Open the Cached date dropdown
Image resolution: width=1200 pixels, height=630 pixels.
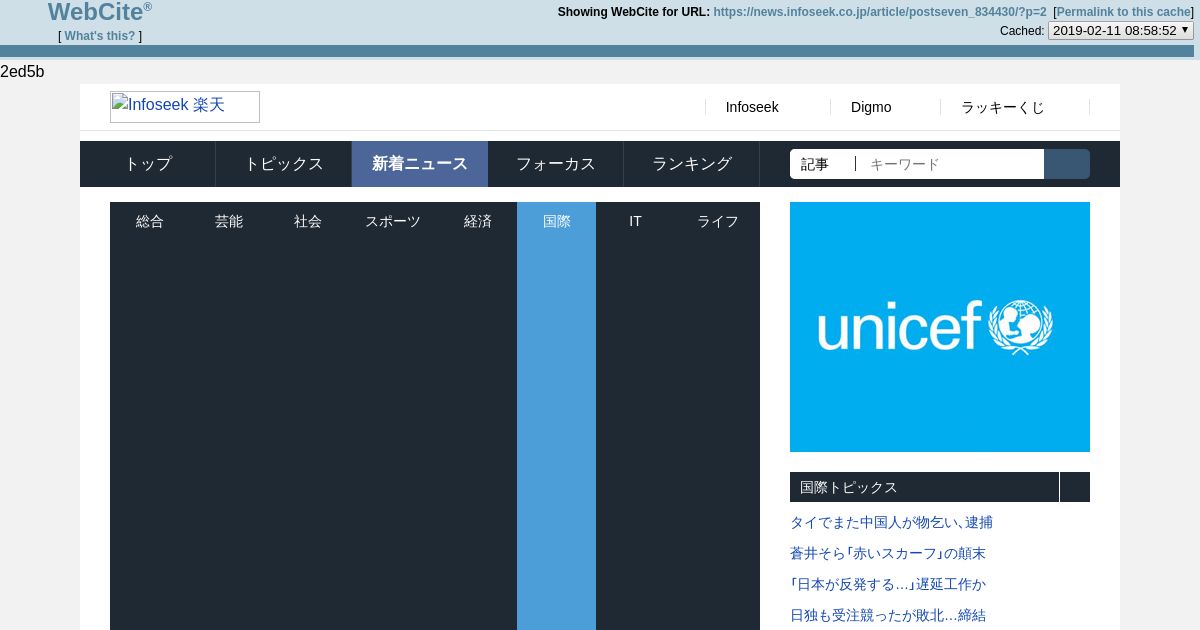click(1121, 30)
